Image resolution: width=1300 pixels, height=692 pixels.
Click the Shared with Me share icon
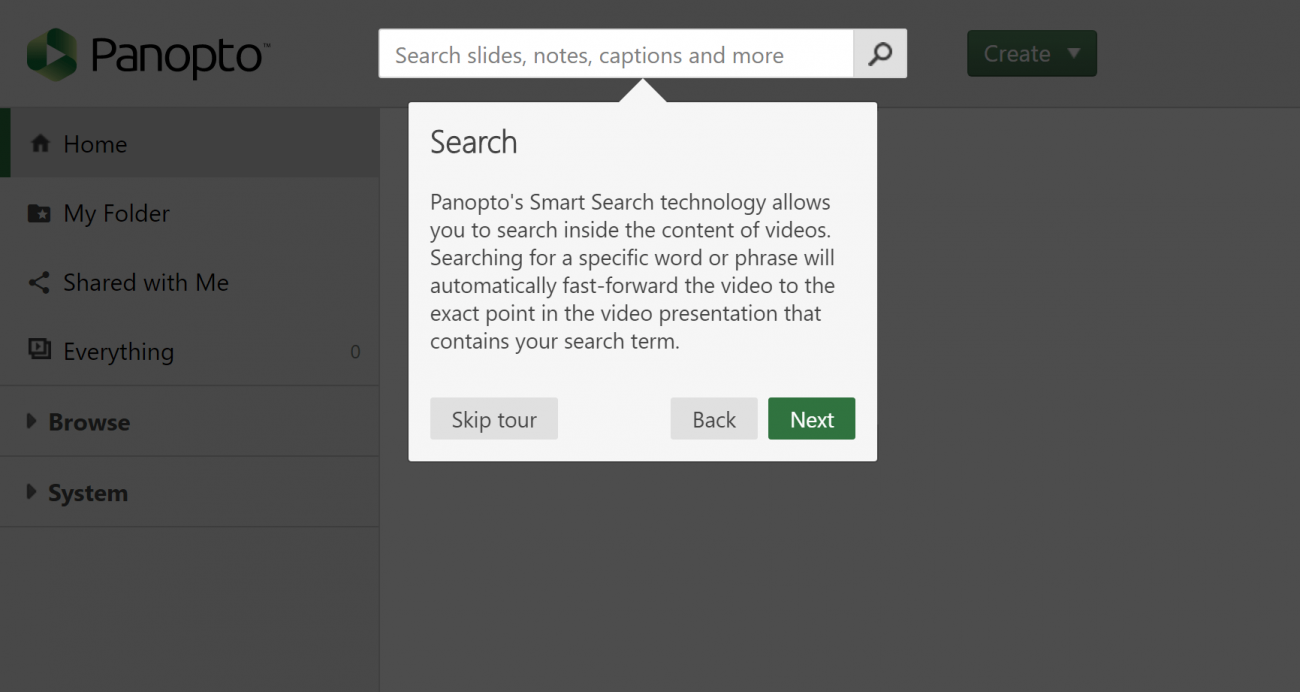point(40,283)
